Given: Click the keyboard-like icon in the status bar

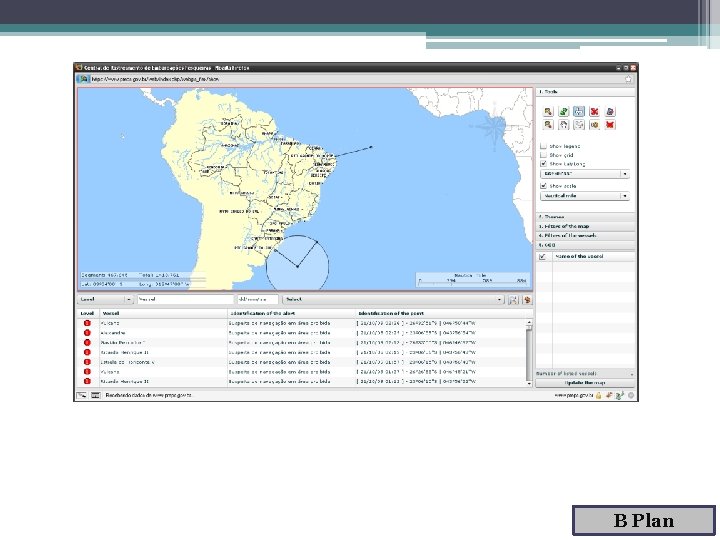Looking at the screenshot, I should (96, 395).
